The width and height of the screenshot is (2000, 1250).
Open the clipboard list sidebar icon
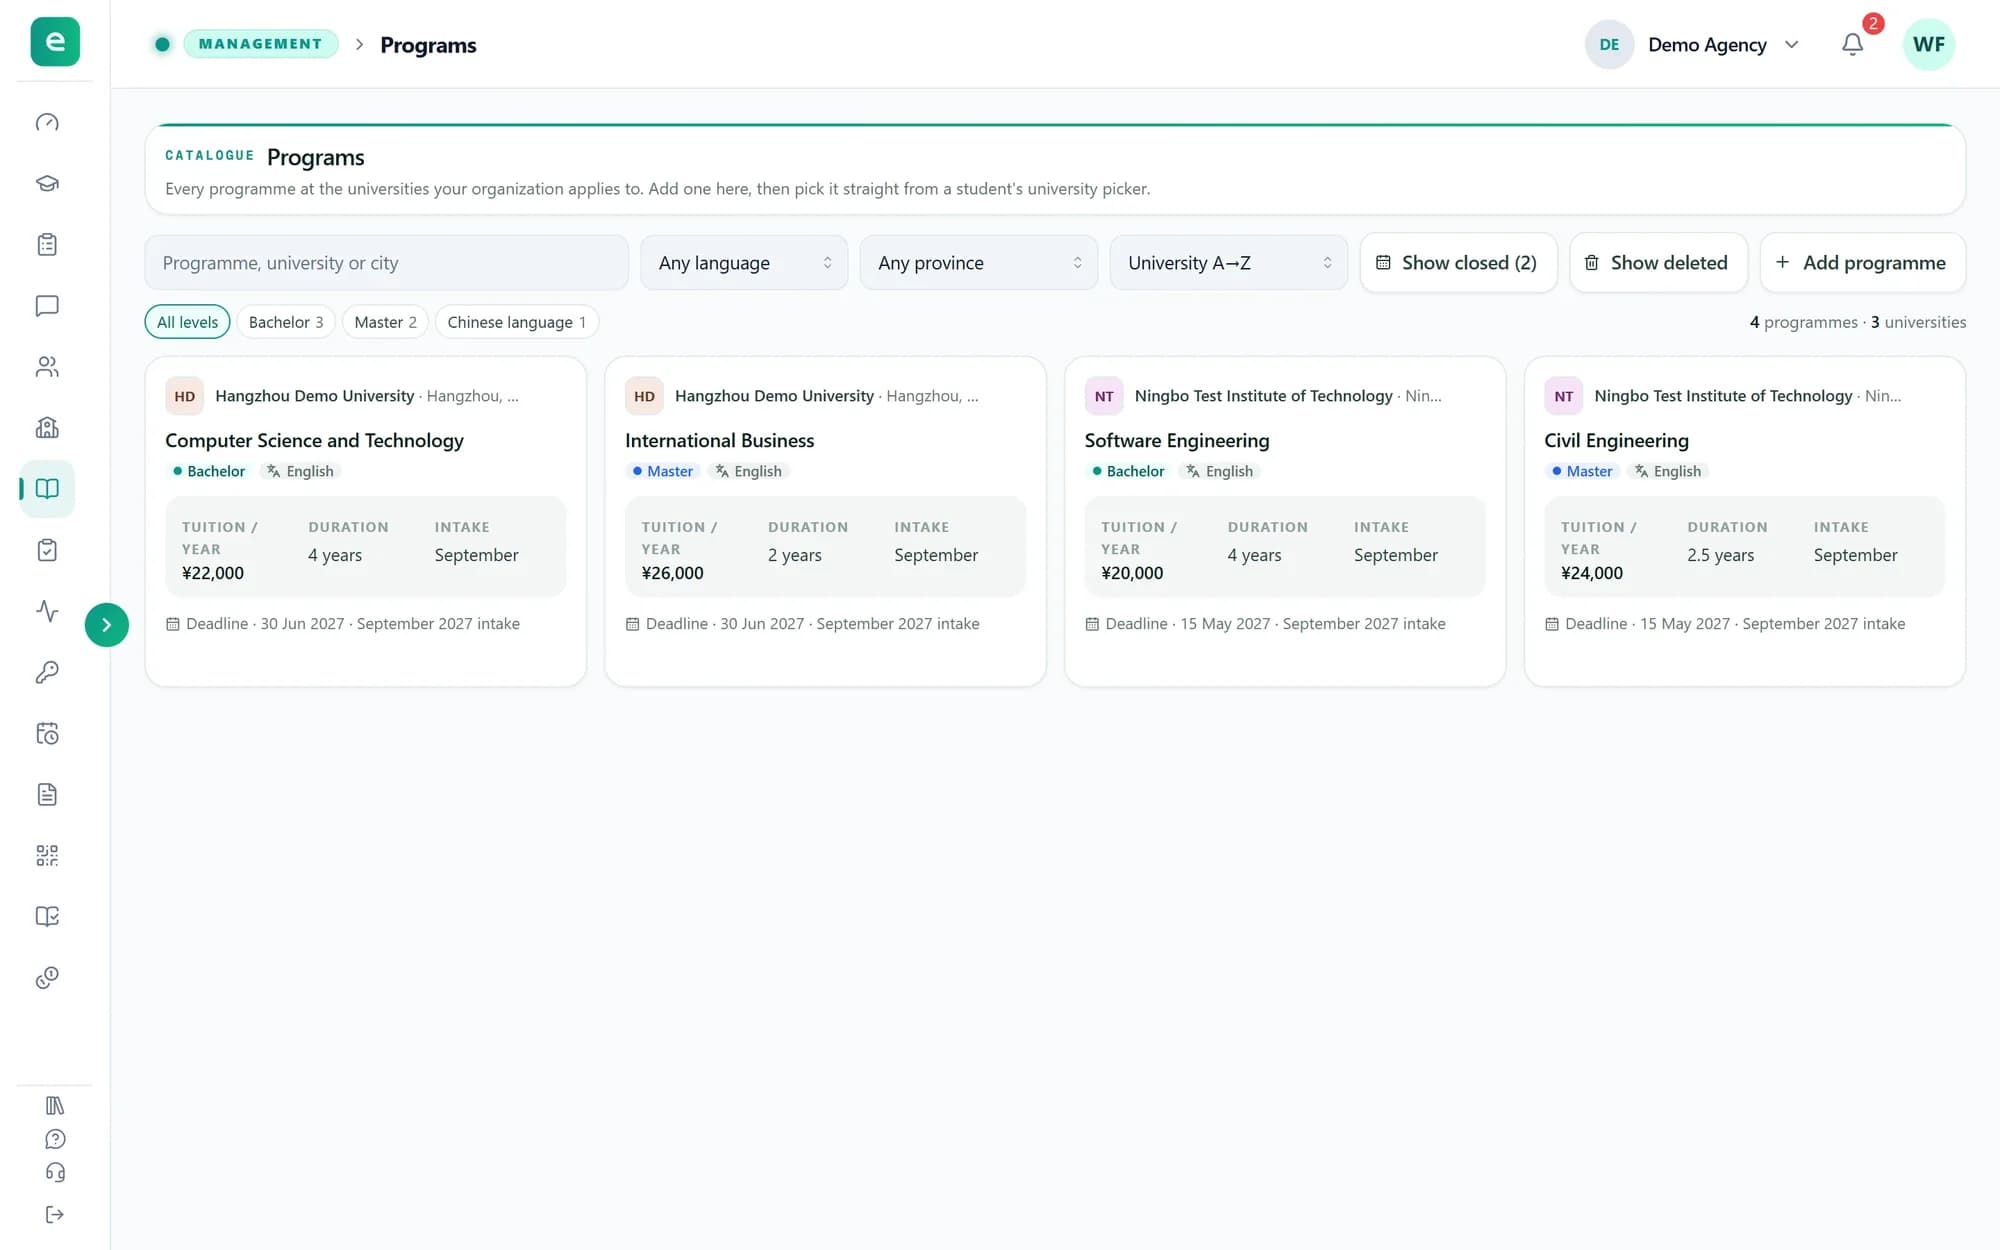point(47,244)
